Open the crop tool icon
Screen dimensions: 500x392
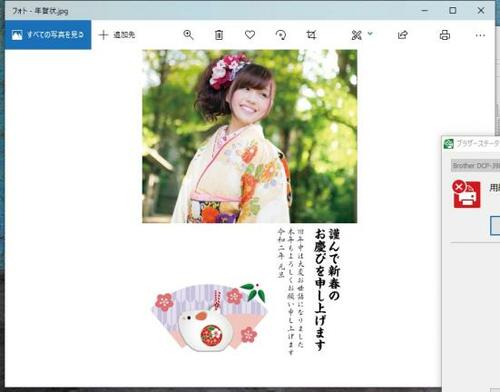[311, 35]
